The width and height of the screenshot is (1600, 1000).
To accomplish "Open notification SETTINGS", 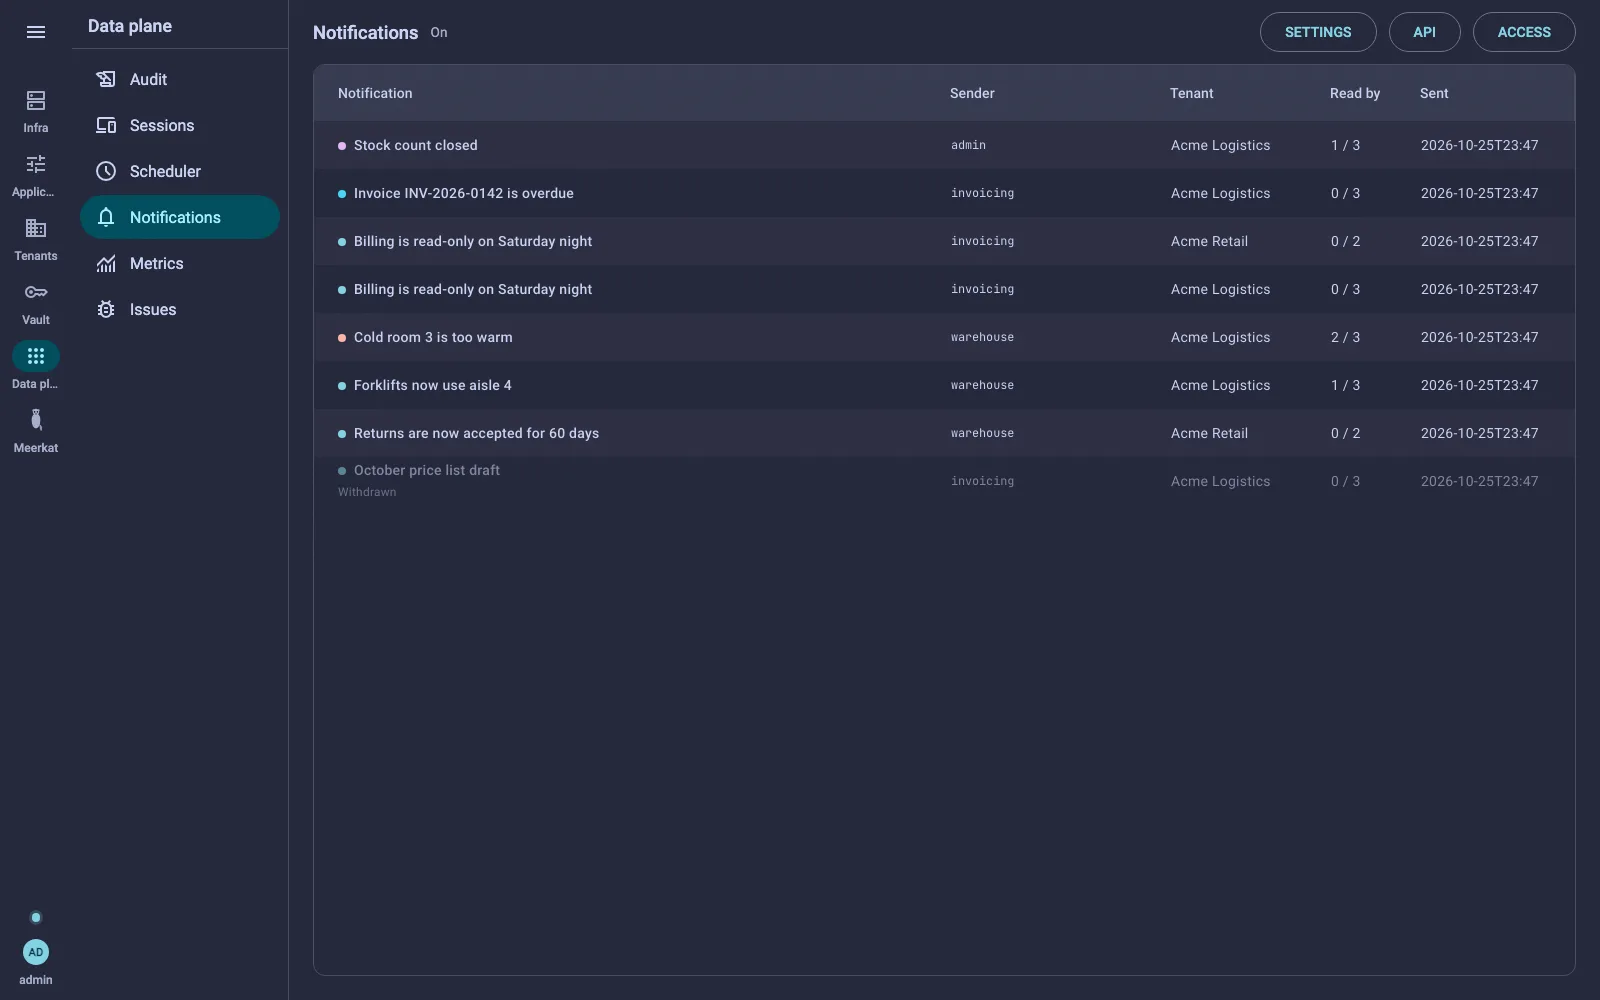I will (x=1318, y=32).
